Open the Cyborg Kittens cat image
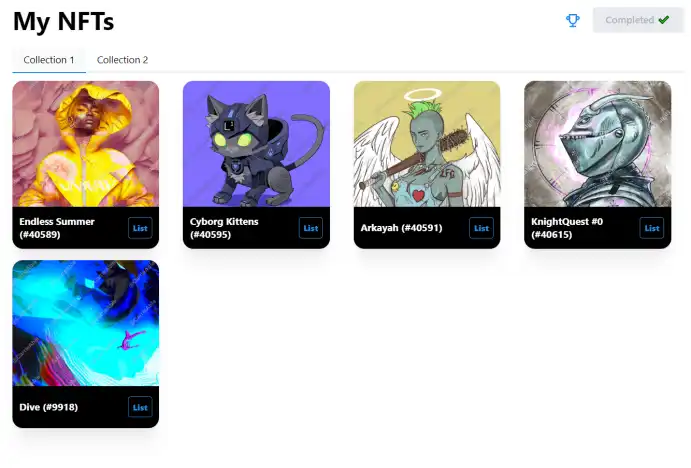691x468 pixels. [x=256, y=144]
